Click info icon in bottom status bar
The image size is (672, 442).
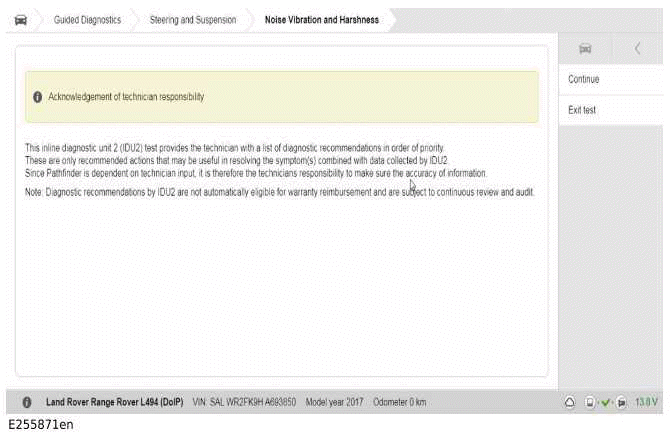pos(26,402)
